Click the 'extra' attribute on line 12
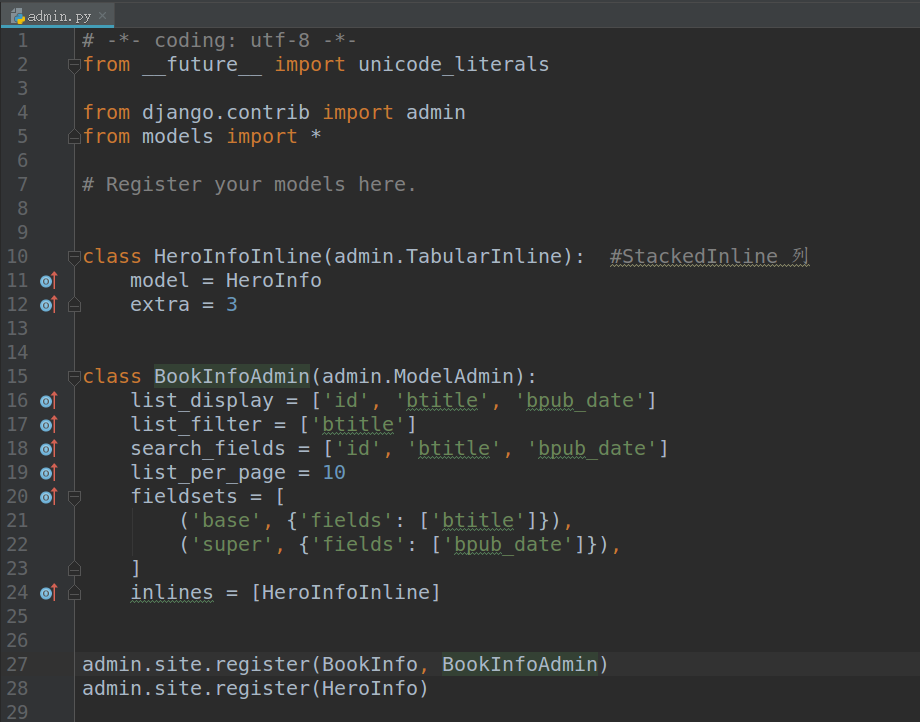The image size is (920, 722). pyautogui.click(x=160, y=305)
